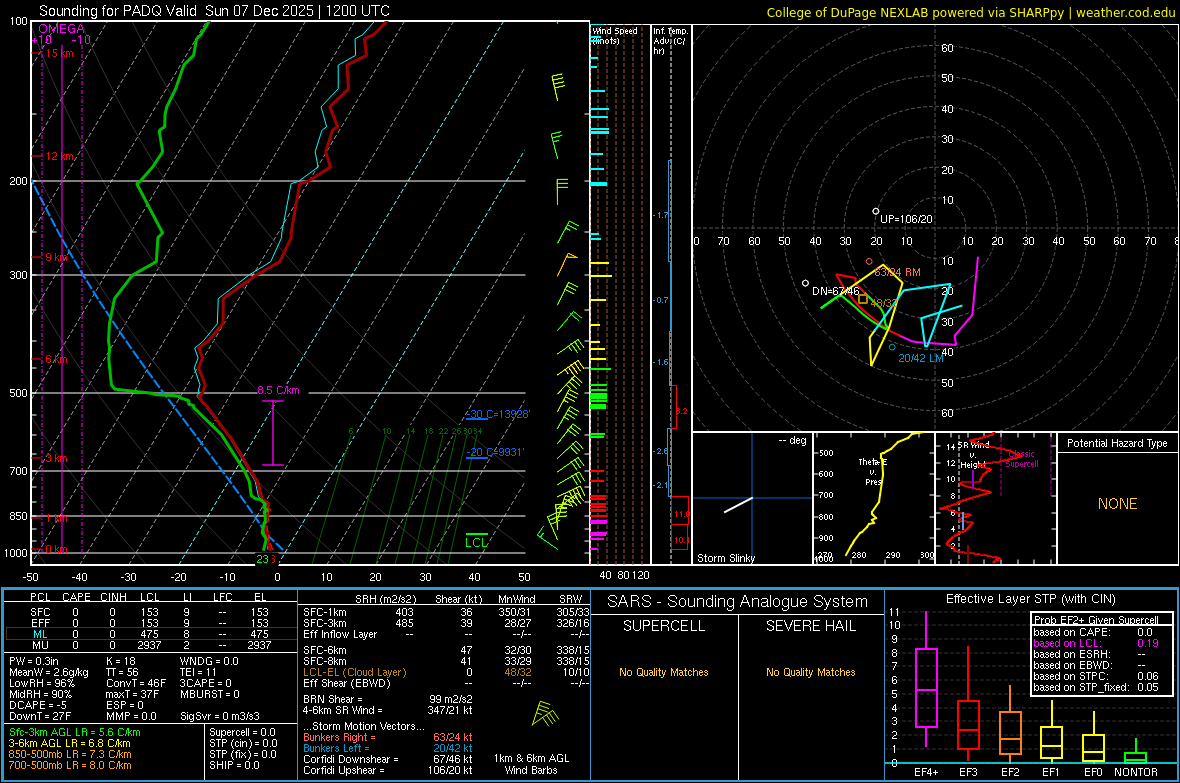1180x783 pixels.
Task: Click the sounding title for PADQ
Action: pyautogui.click(x=214, y=11)
